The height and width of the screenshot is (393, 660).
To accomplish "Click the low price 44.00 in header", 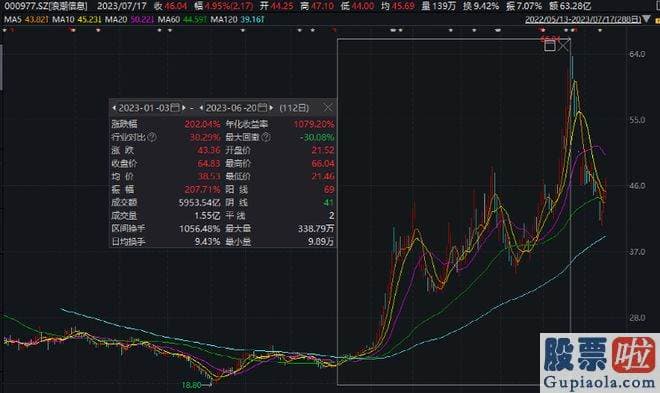I will click(363, 6).
